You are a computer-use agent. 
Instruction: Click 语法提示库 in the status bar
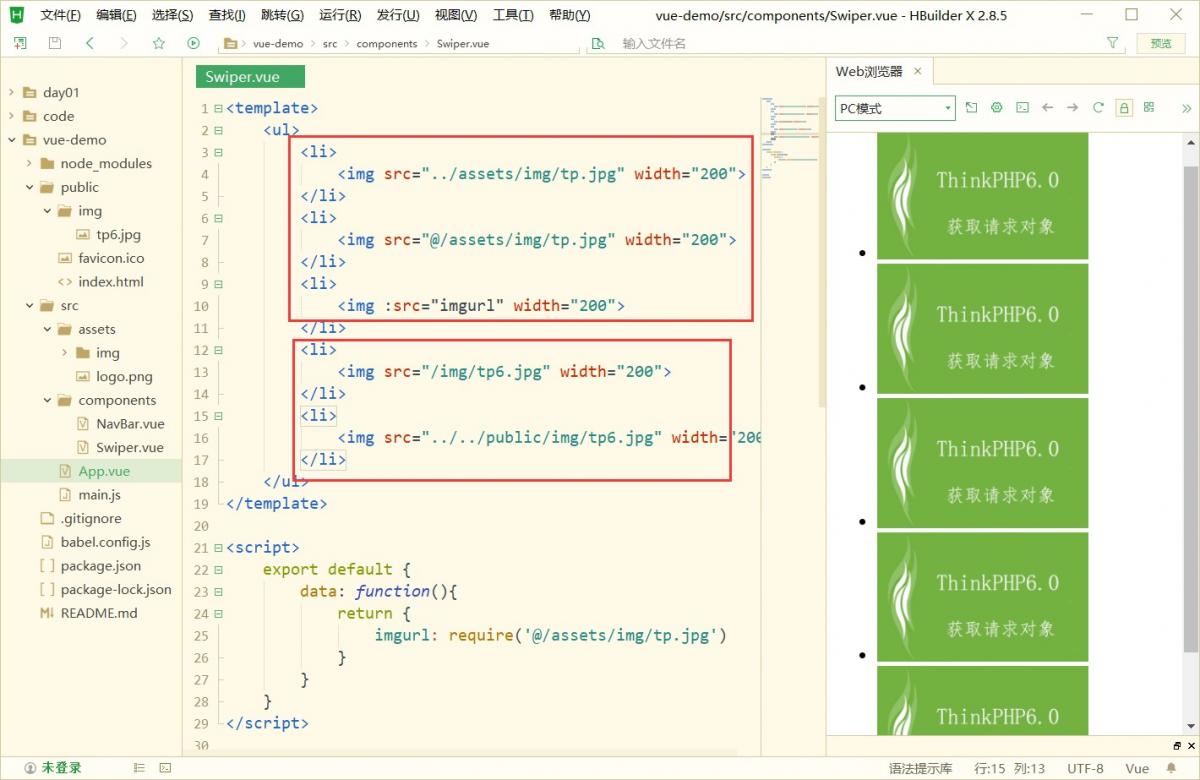[920, 768]
